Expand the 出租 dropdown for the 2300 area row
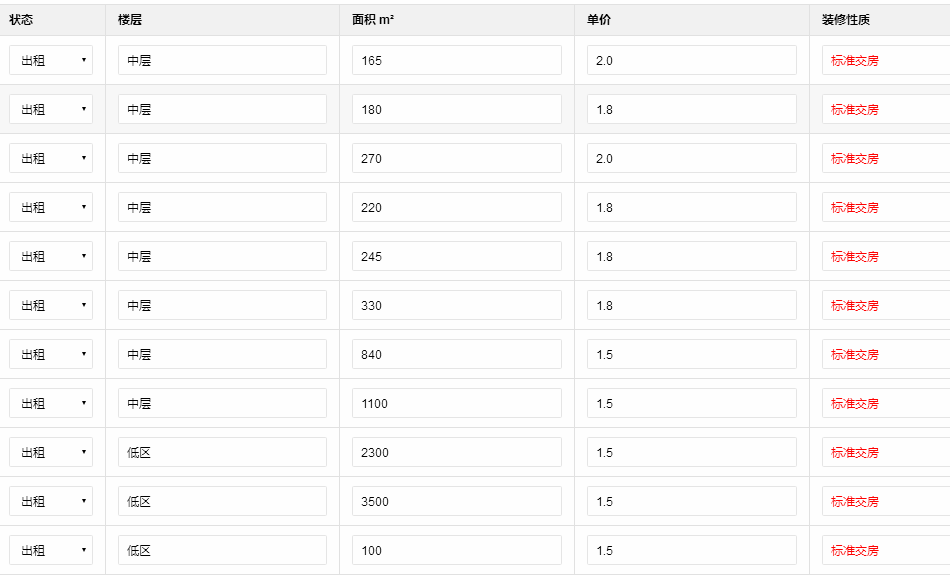 [x=51, y=452]
